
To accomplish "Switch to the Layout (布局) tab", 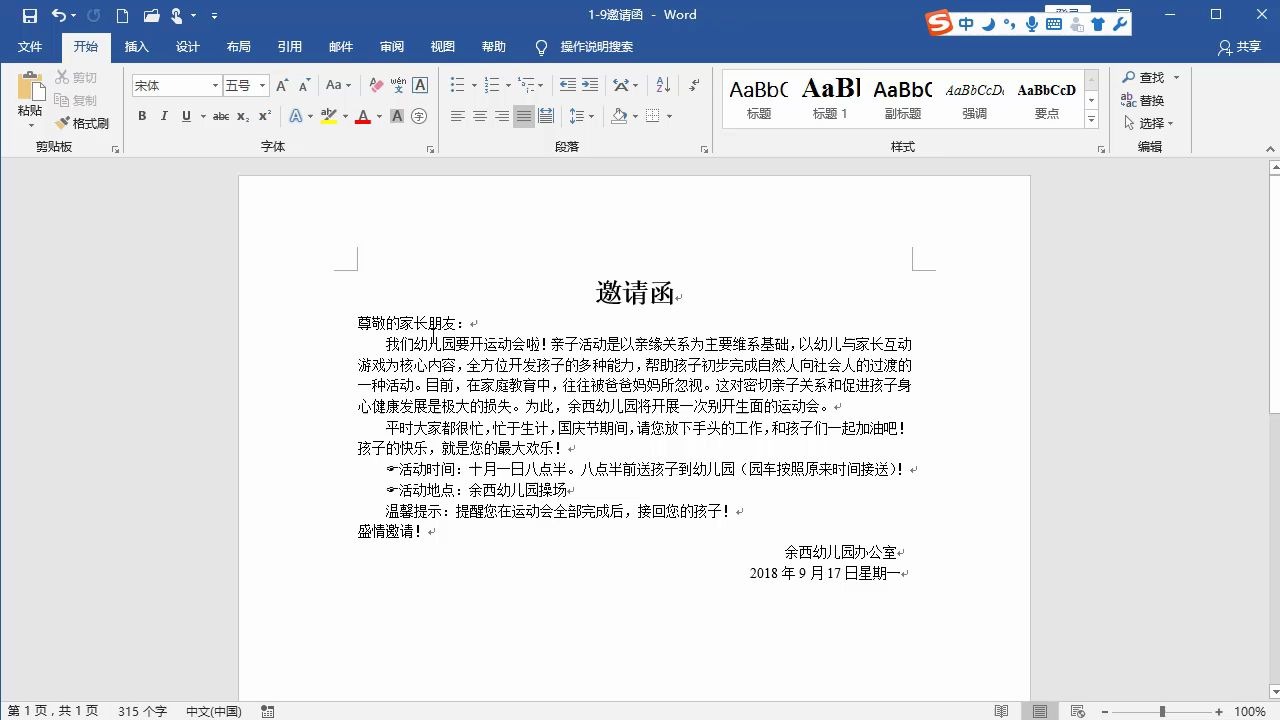I will 239,47.
